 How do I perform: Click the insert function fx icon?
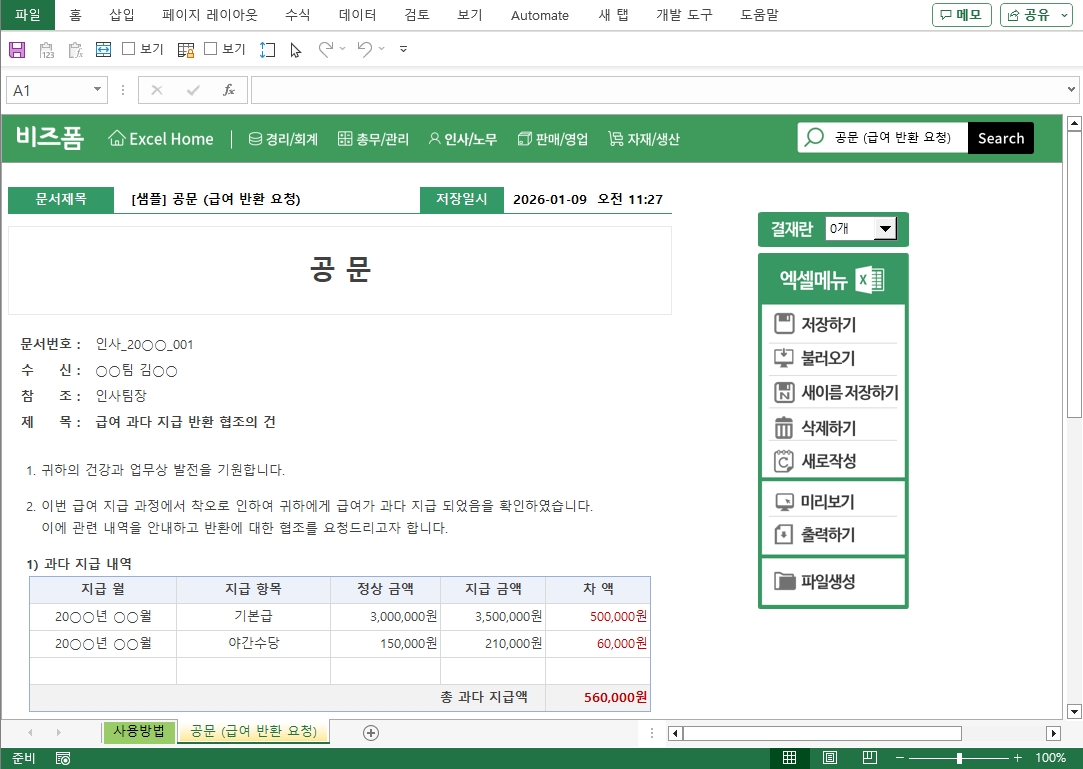[229, 90]
